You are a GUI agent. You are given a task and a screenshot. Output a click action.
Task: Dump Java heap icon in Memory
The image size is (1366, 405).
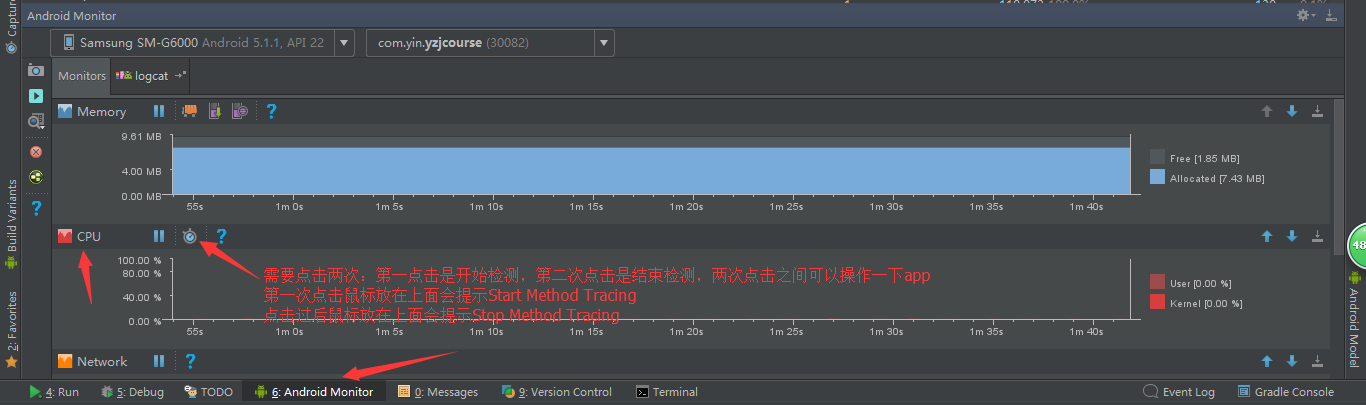214,111
